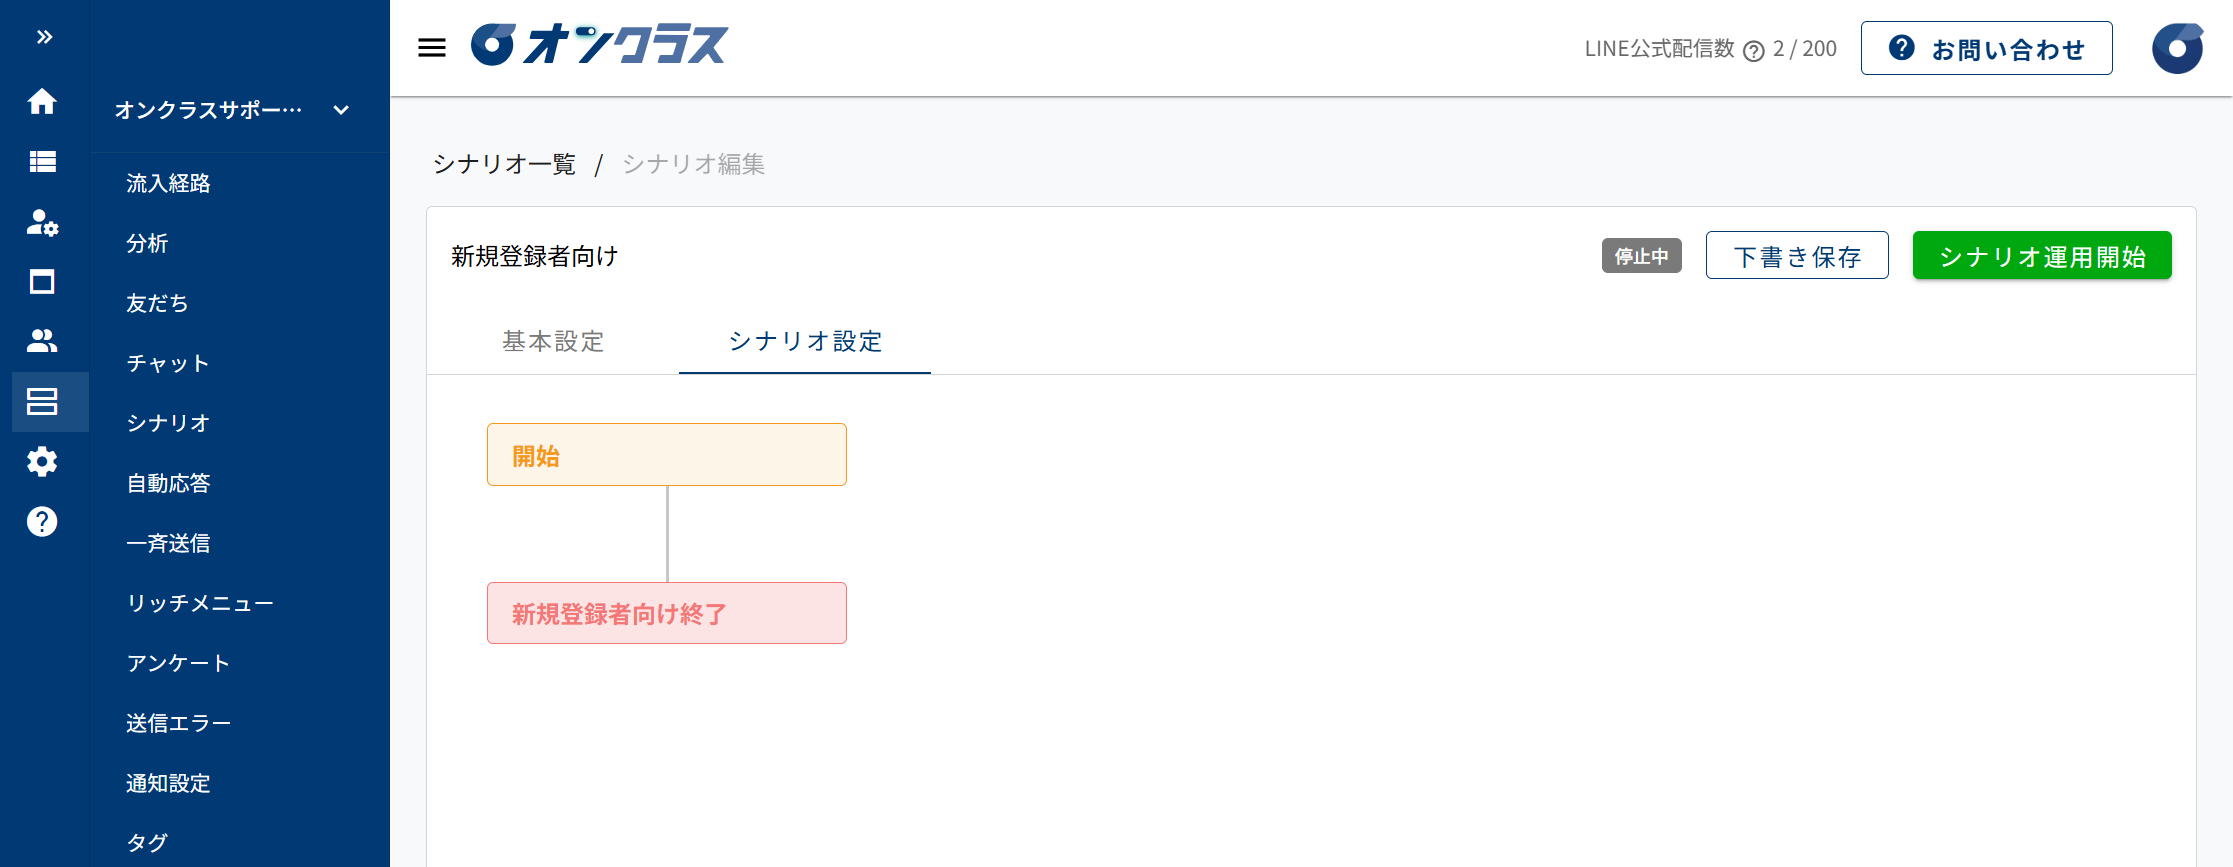The width and height of the screenshot is (2233, 867).
Task: Toggle the hamburger menu next to logo
Action: (432, 47)
